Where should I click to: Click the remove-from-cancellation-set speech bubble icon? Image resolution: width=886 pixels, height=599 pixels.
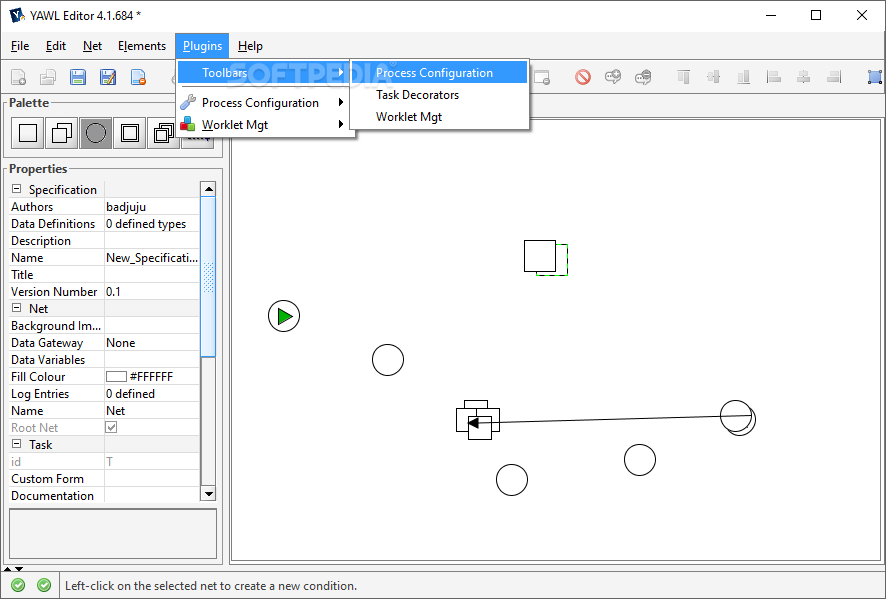(643, 77)
